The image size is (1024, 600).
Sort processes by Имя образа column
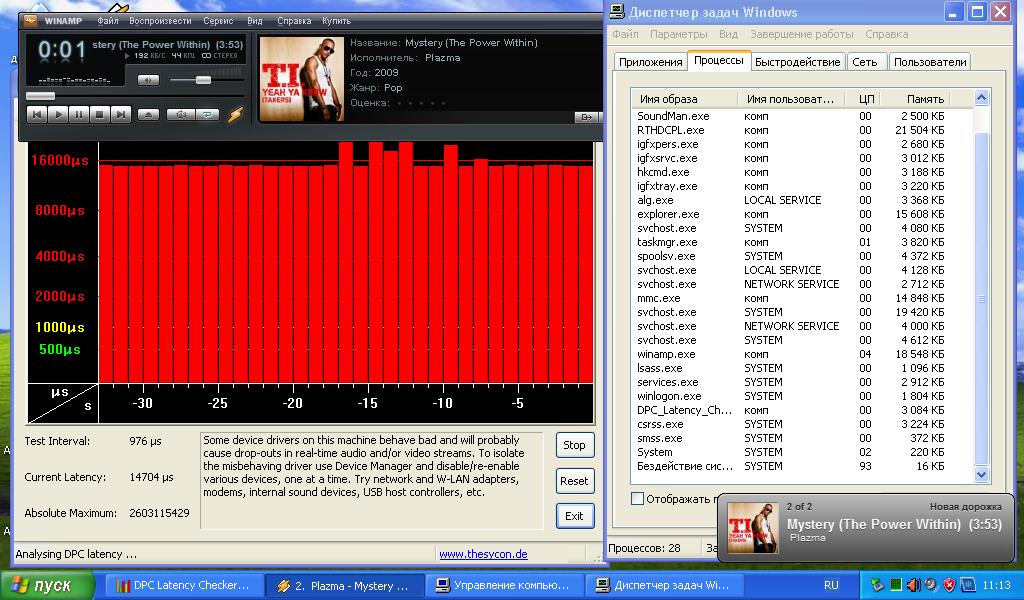[685, 99]
